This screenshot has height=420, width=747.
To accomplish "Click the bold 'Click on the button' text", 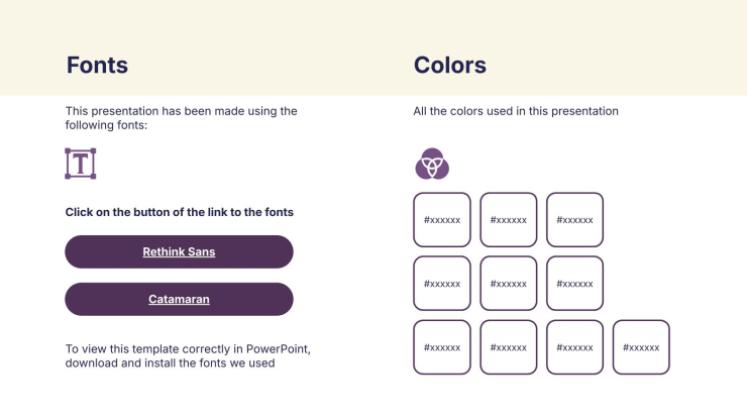I will pos(179,212).
